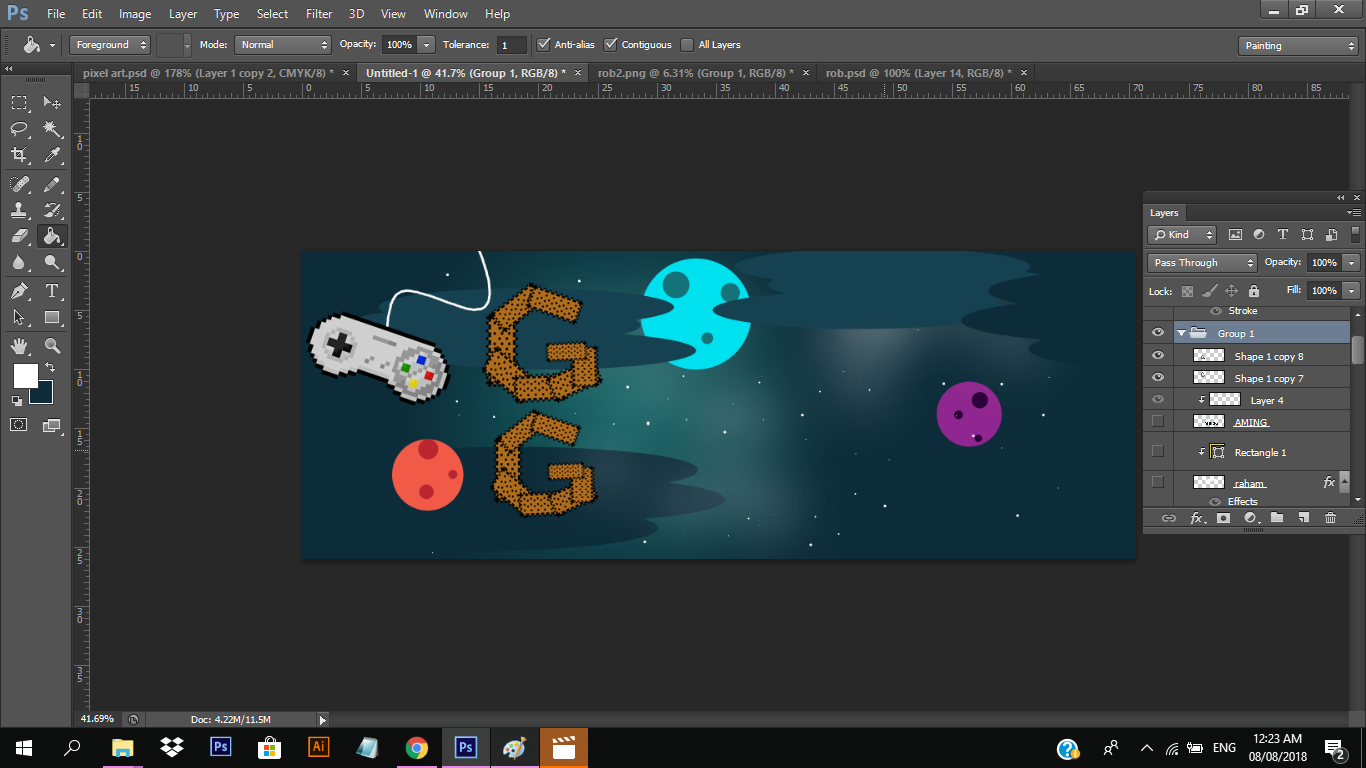Select the History Brush tool
This screenshot has height=768, width=1366.
(x=52, y=210)
